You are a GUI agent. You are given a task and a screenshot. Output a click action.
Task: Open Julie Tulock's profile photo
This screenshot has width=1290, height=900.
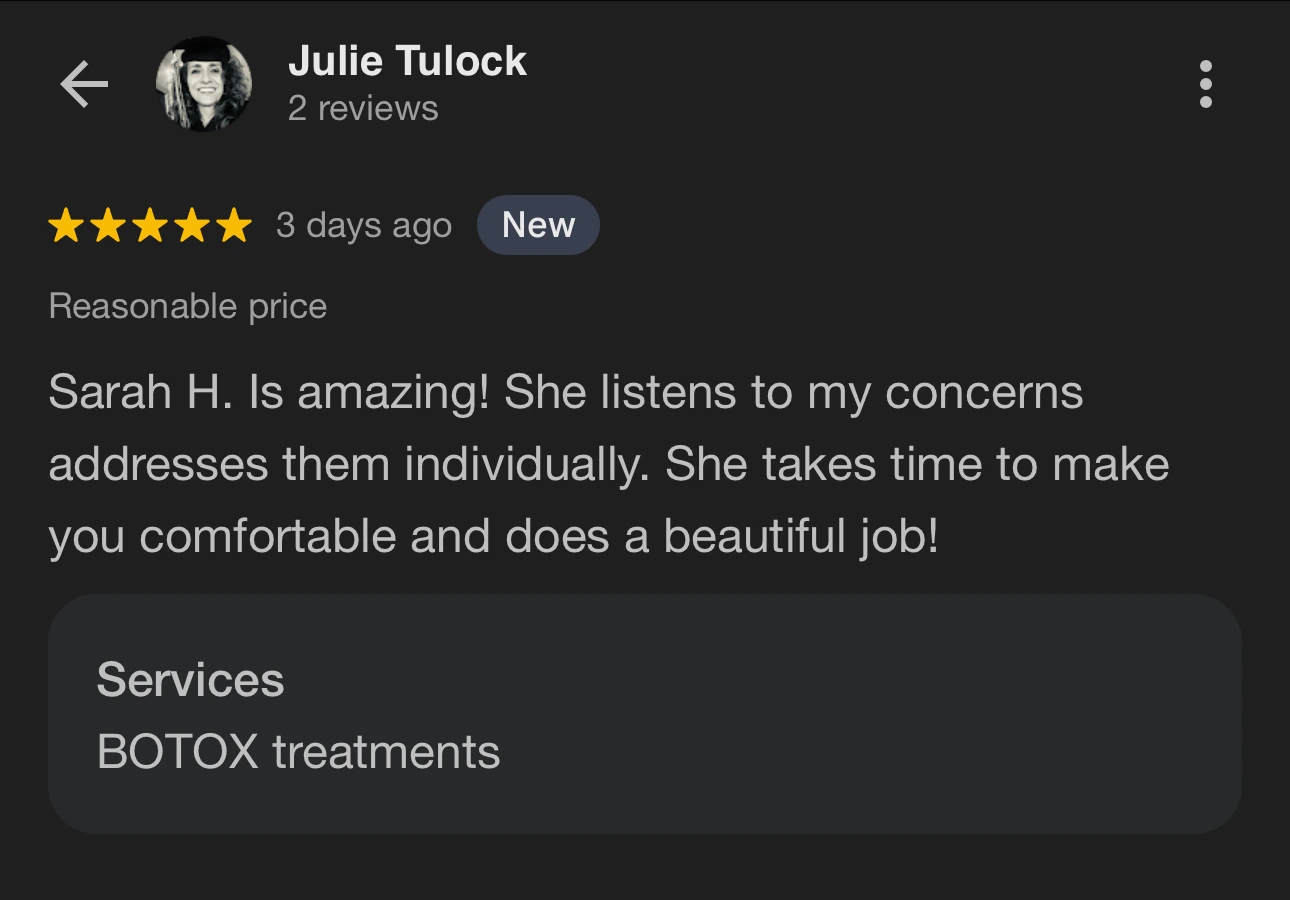point(204,84)
